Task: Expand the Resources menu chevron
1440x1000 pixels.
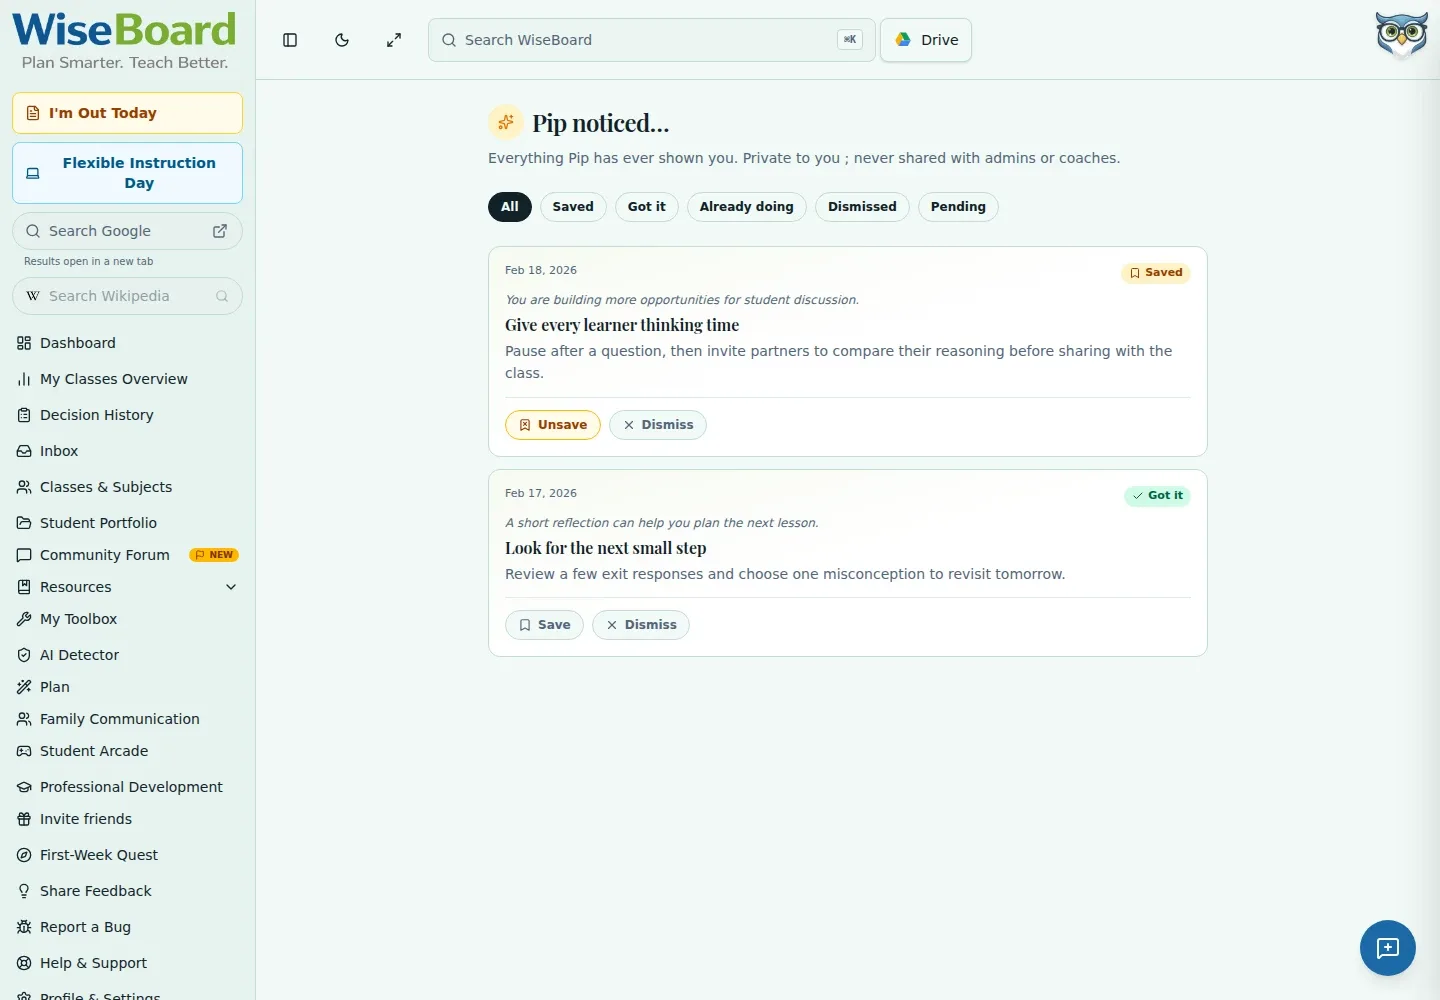Action: pos(231,587)
